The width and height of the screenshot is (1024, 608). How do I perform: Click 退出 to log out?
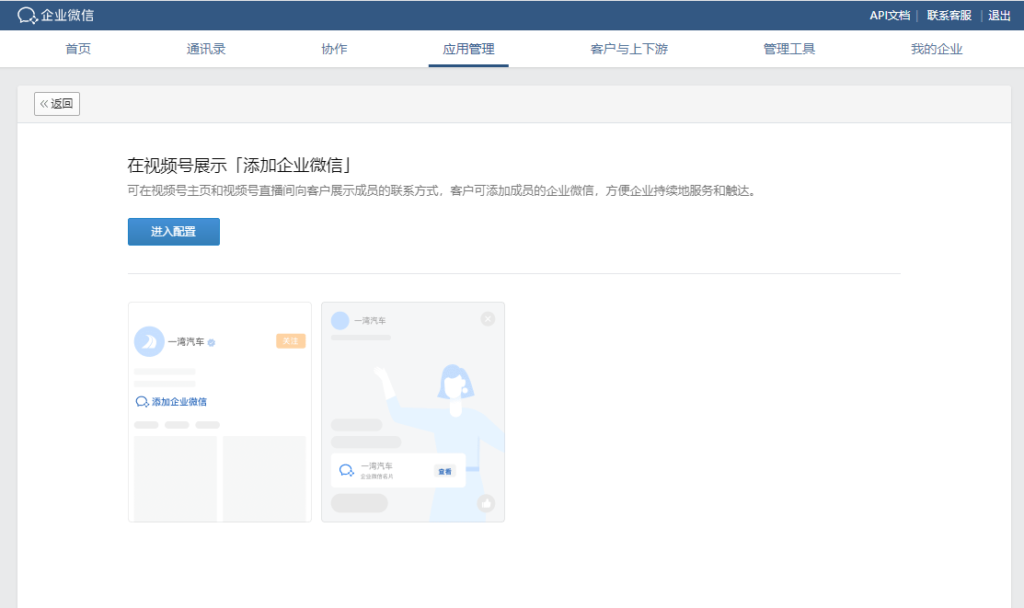999,16
